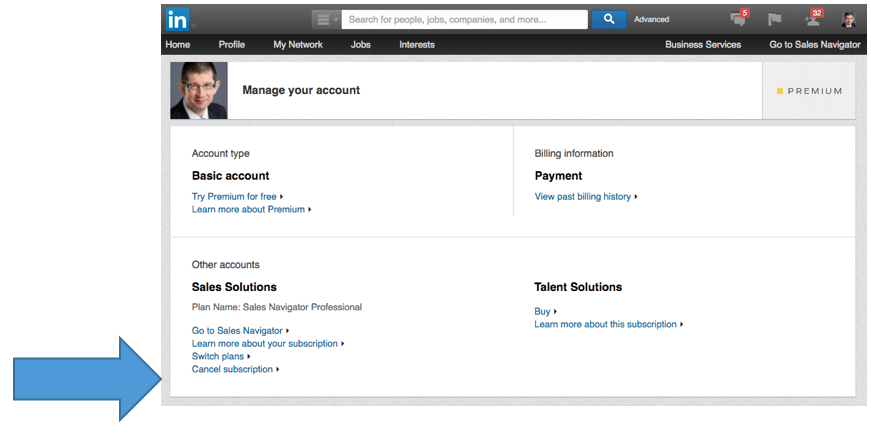Viewport: 871px width, 433px height.
Task: Go to the Jobs tab
Action: point(361,44)
